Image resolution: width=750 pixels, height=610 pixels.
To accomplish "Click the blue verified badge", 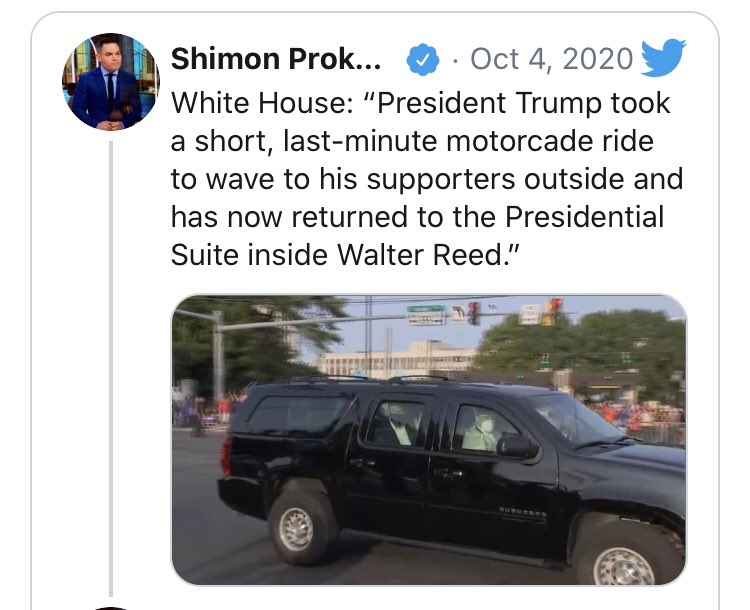I will tap(422, 59).
